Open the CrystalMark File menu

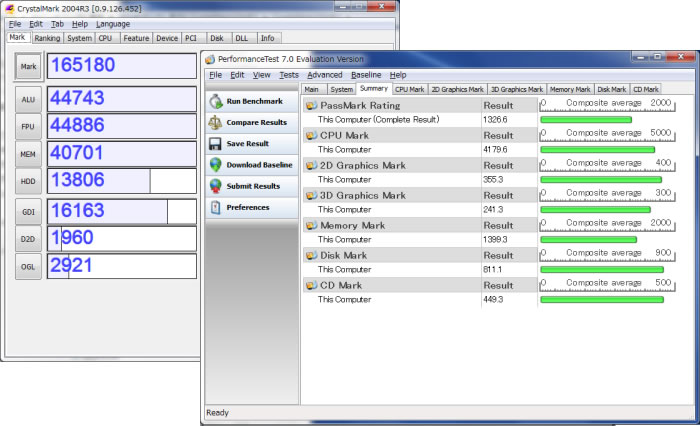(x=15, y=24)
